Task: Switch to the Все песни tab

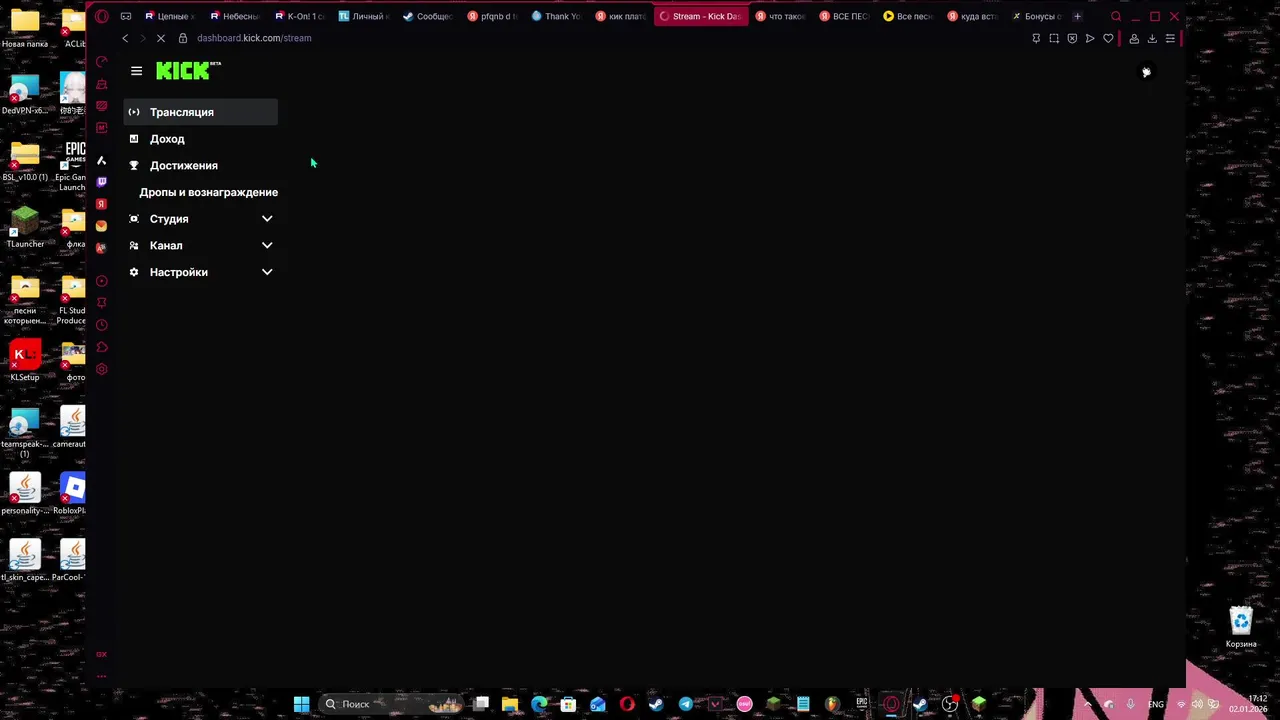Action: (908, 16)
